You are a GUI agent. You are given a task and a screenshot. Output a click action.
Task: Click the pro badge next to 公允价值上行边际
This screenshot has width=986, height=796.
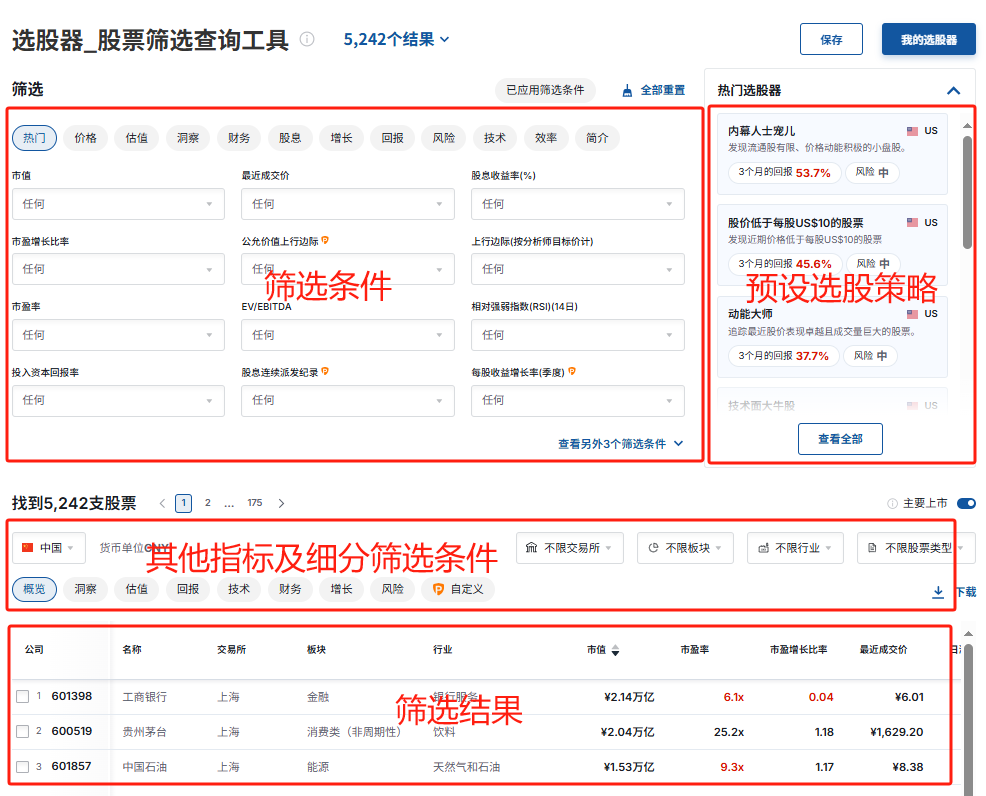click(x=325, y=241)
